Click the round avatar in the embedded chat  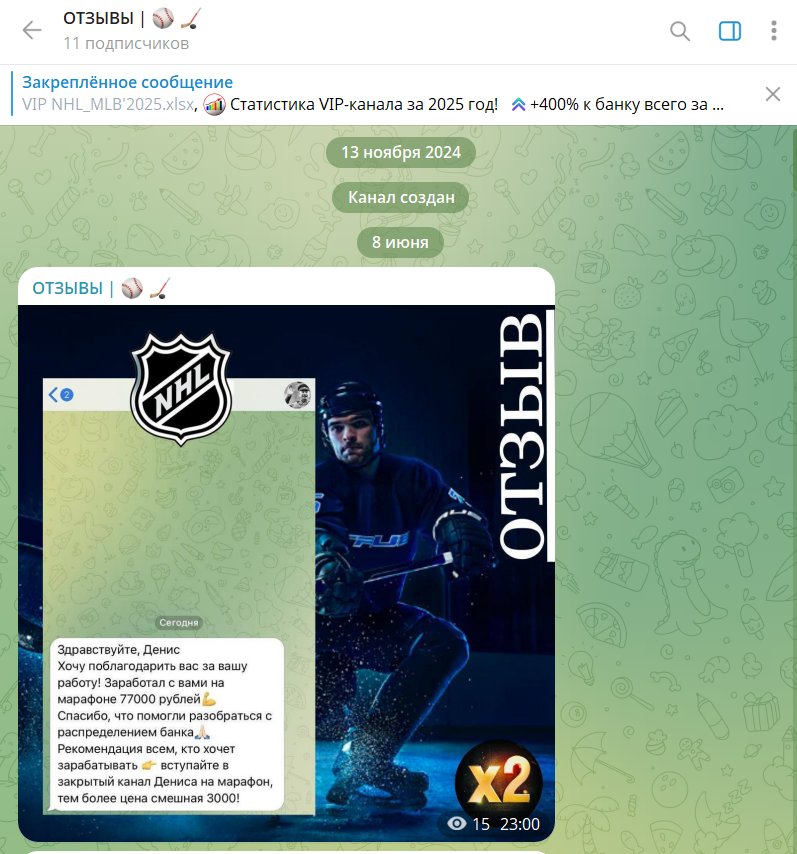[297, 395]
